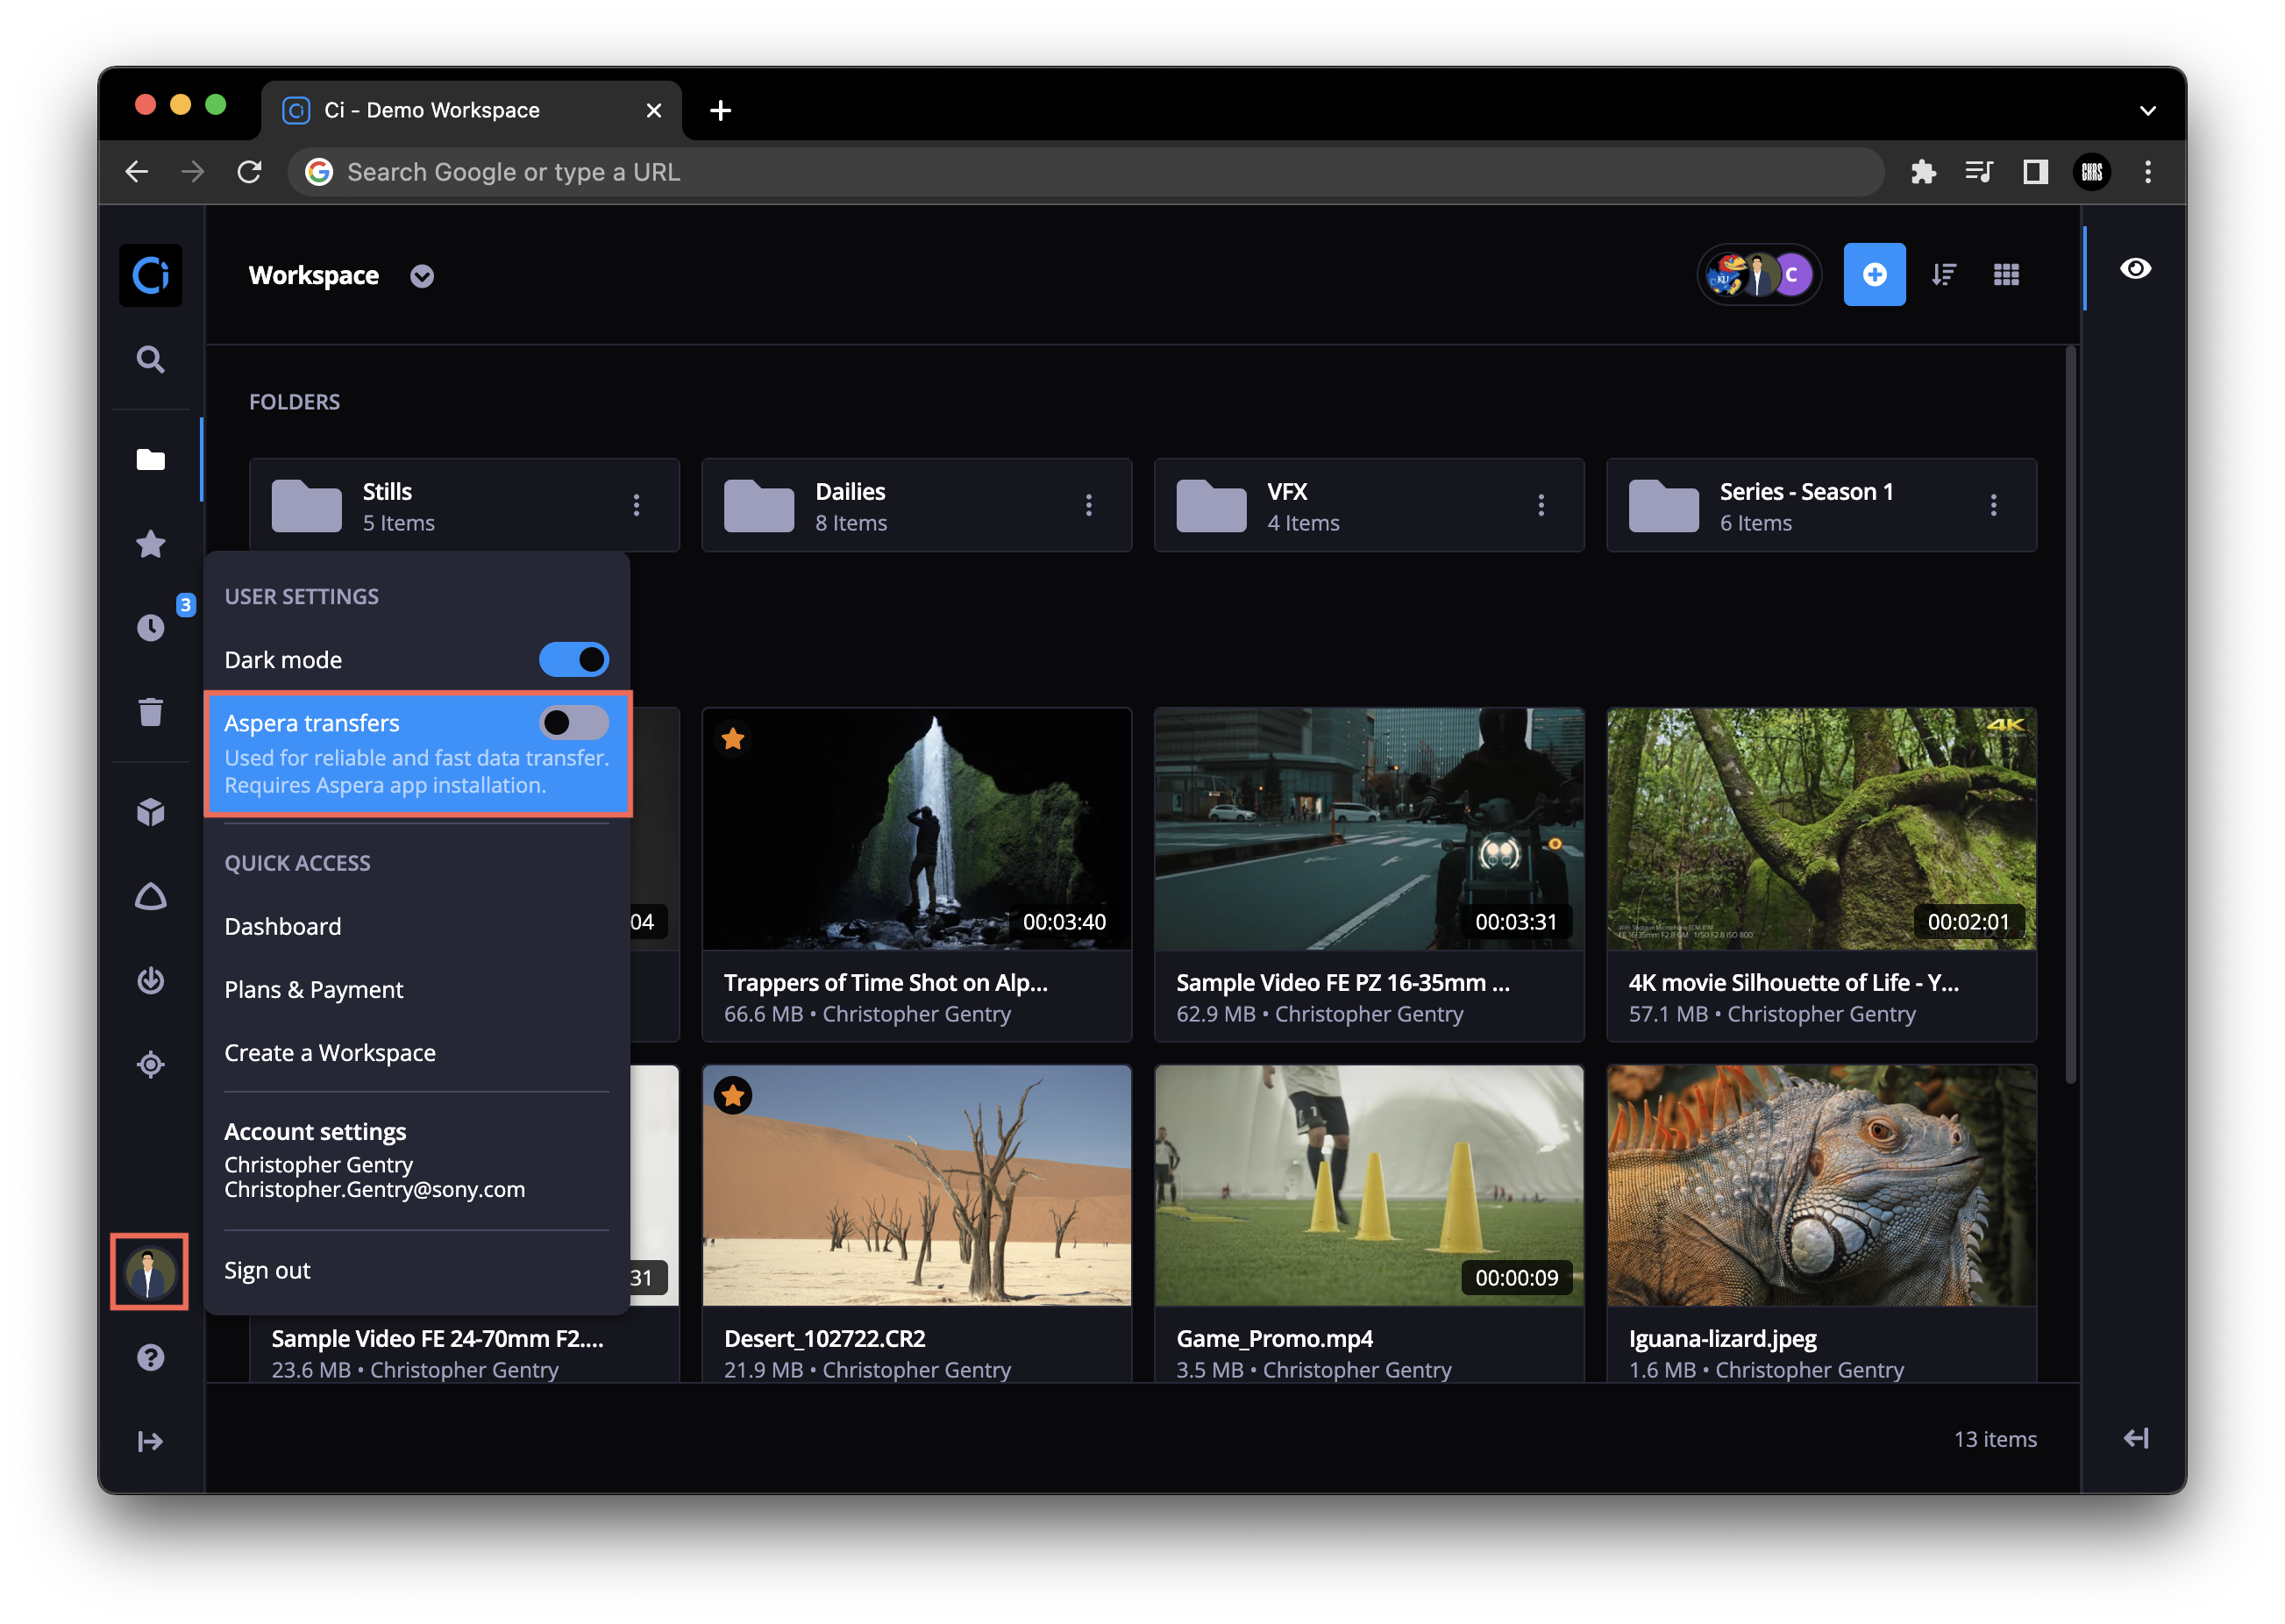The height and width of the screenshot is (1624, 2285).
Task: Click the content area vertical scrollbar
Action: click(x=2070, y=714)
